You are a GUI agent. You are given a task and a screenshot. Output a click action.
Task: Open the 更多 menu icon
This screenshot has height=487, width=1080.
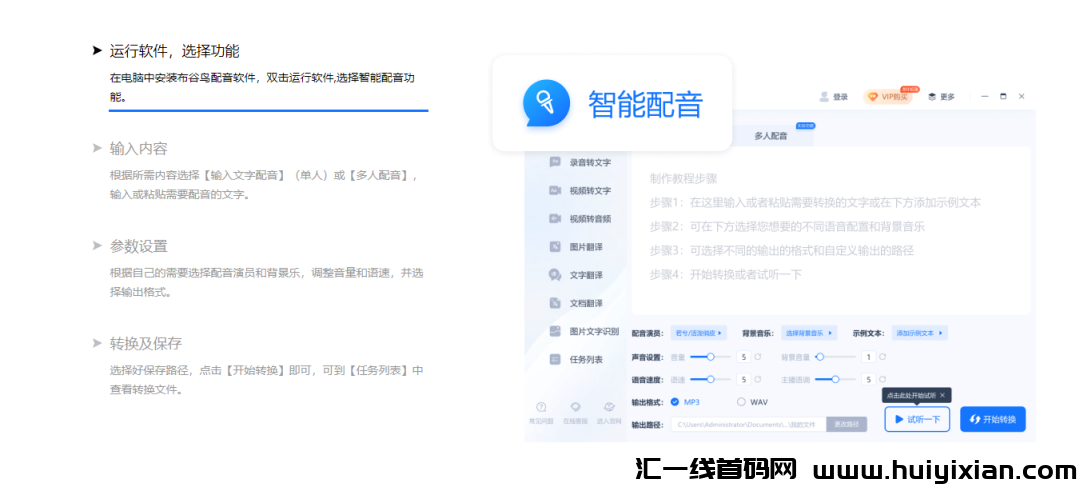tap(932, 97)
